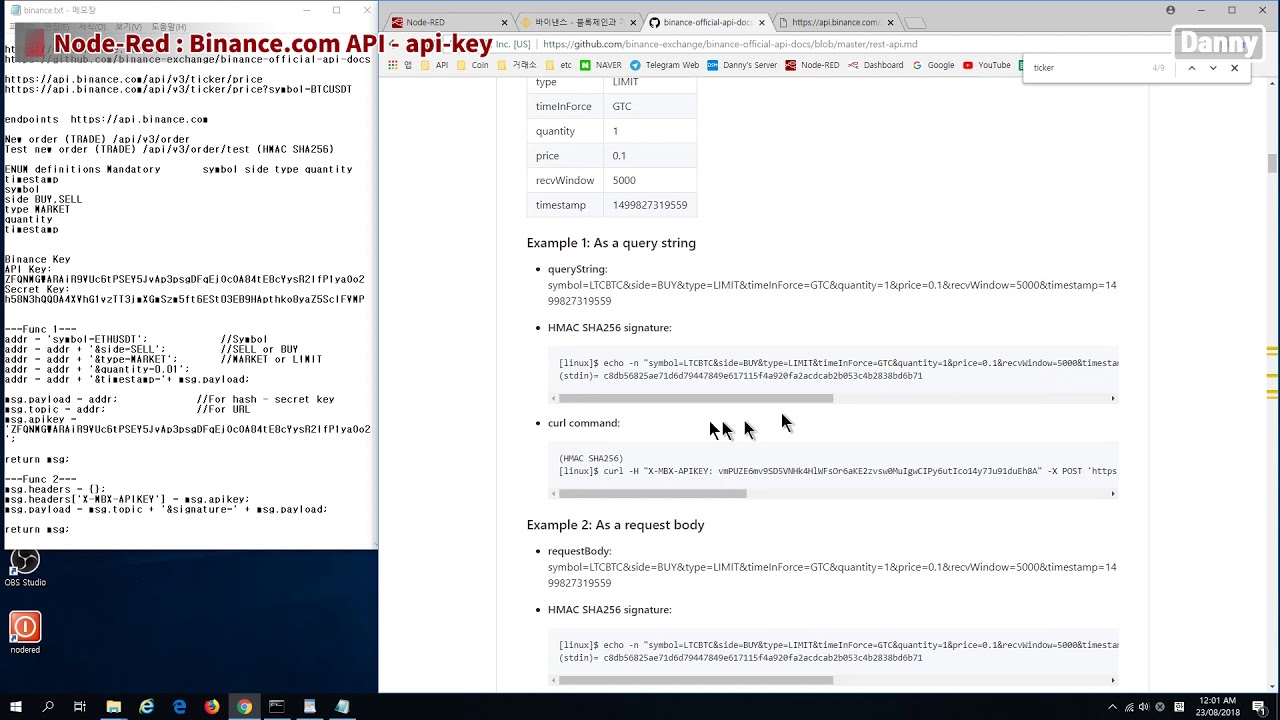The image size is (1280, 720).
Task: Click the network icon in system tray
Action: 1128,707
